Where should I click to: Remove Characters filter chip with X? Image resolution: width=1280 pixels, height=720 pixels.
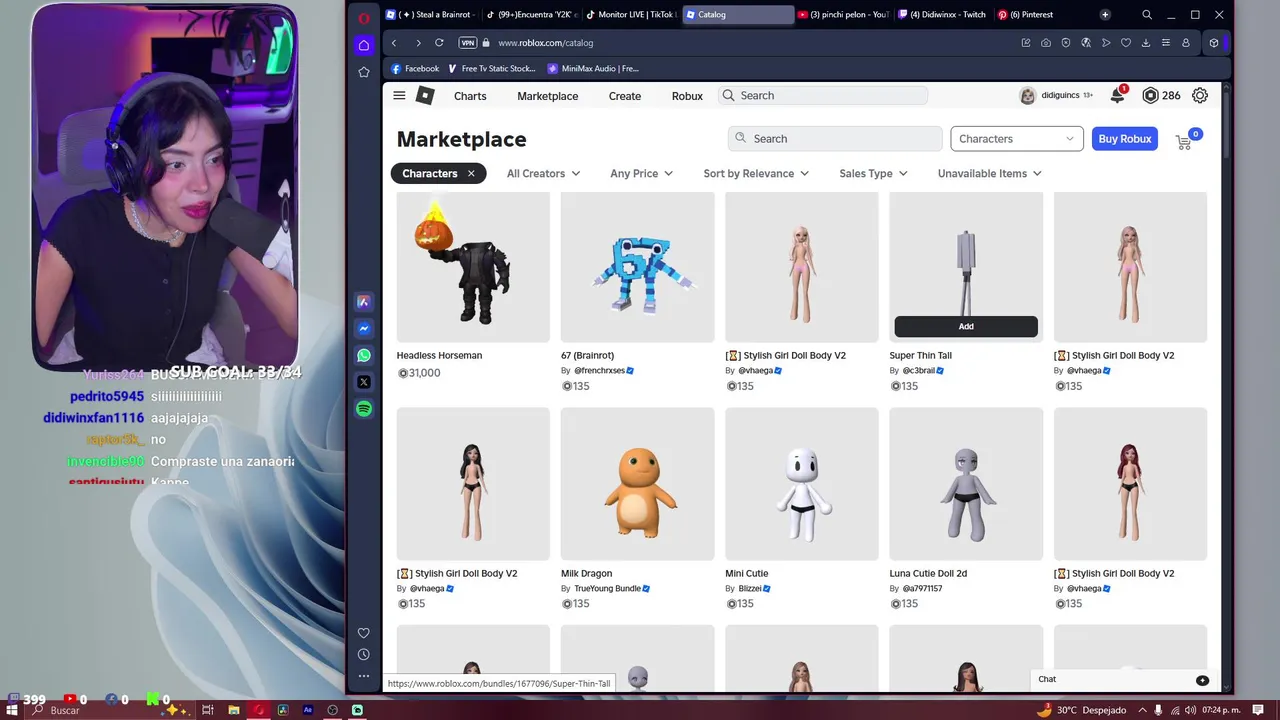click(x=471, y=174)
